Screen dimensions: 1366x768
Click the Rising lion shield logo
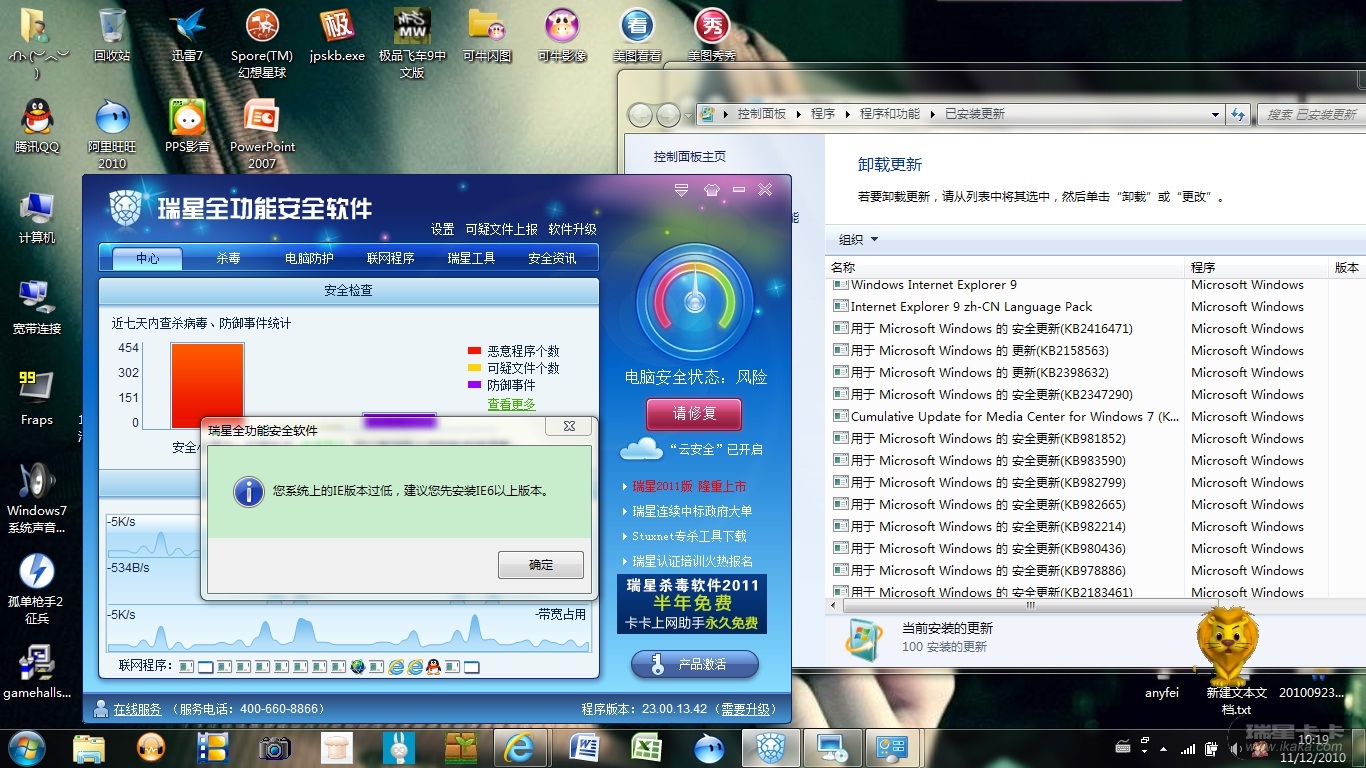pyautogui.click(x=128, y=208)
